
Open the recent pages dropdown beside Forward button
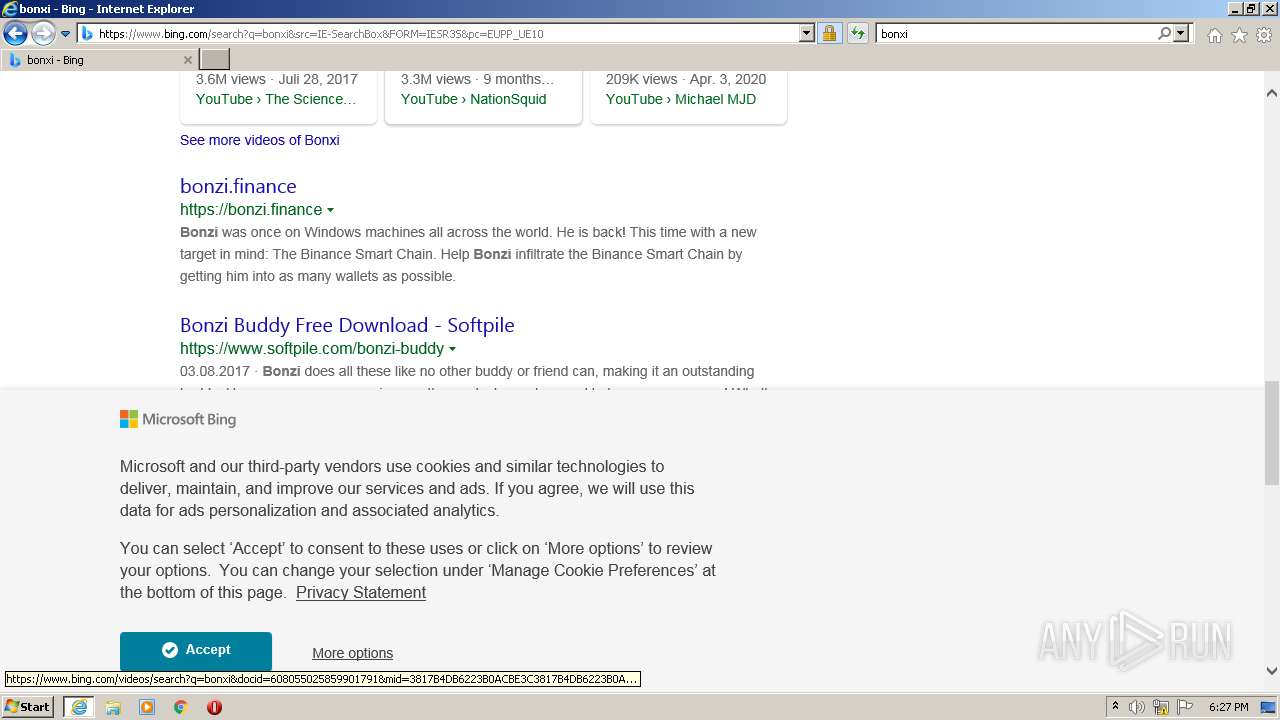click(66, 34)
